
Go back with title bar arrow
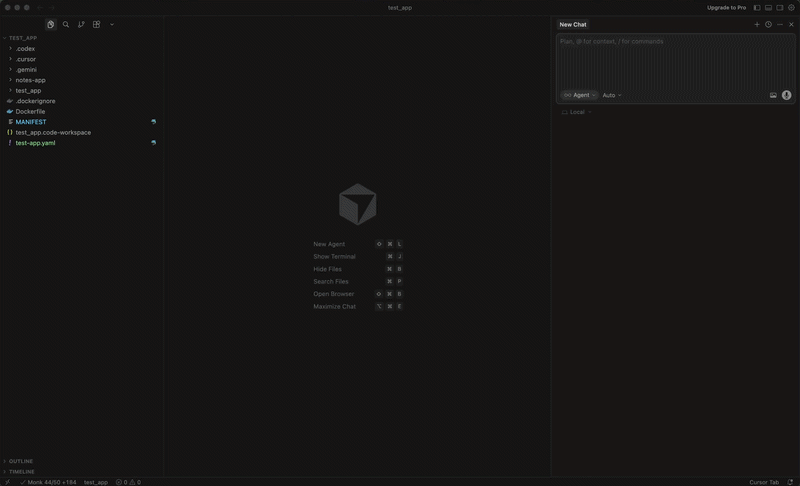pos(40,8)
